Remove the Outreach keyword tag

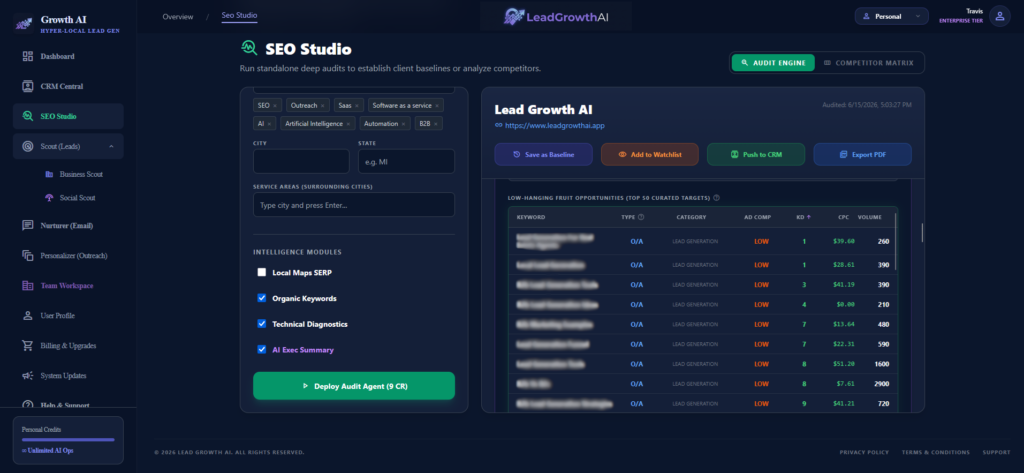click(x=322, y=105)
